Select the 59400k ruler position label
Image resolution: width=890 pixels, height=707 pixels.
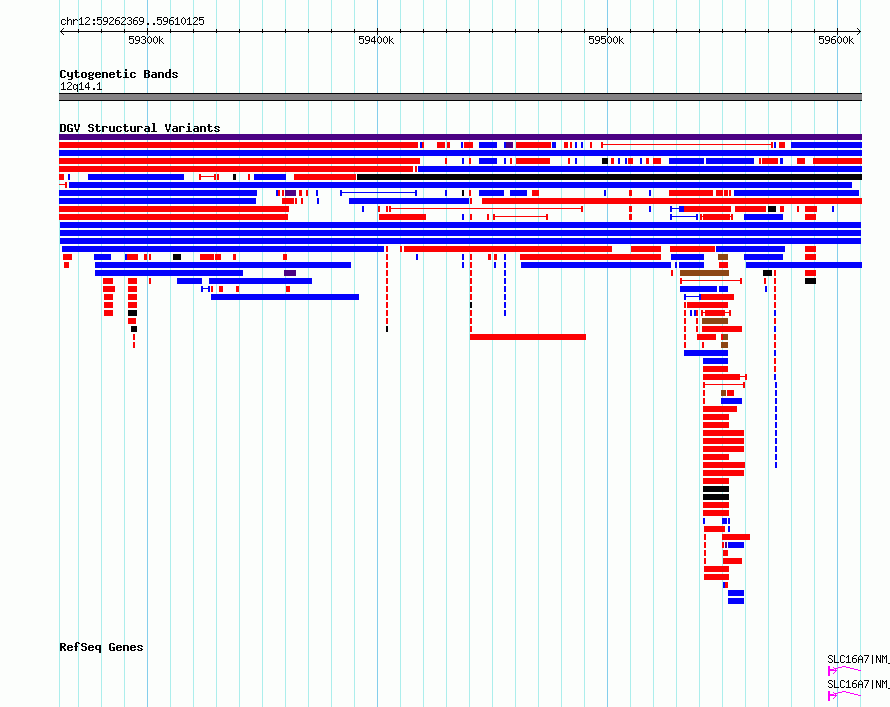coord(376,40)
